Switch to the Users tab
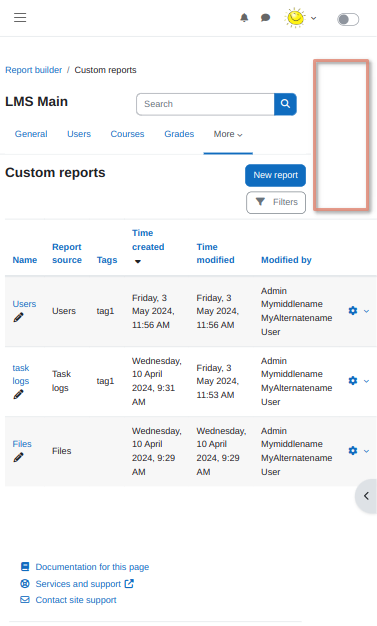The height and width of the screenshot is (626, 377). [x=79, y=134]
